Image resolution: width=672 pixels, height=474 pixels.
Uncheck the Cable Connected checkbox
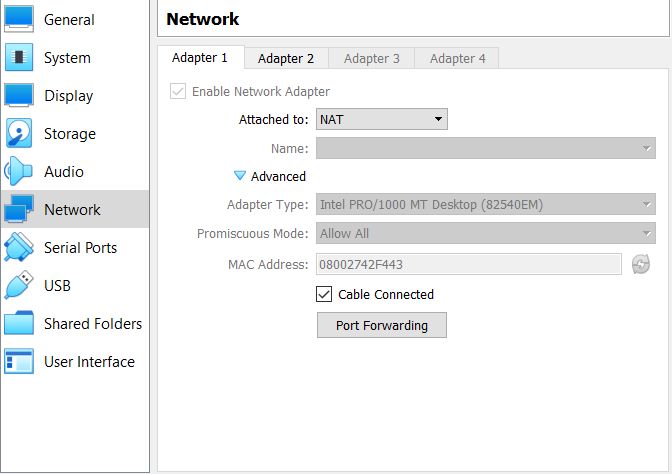[x=324, y=294]
